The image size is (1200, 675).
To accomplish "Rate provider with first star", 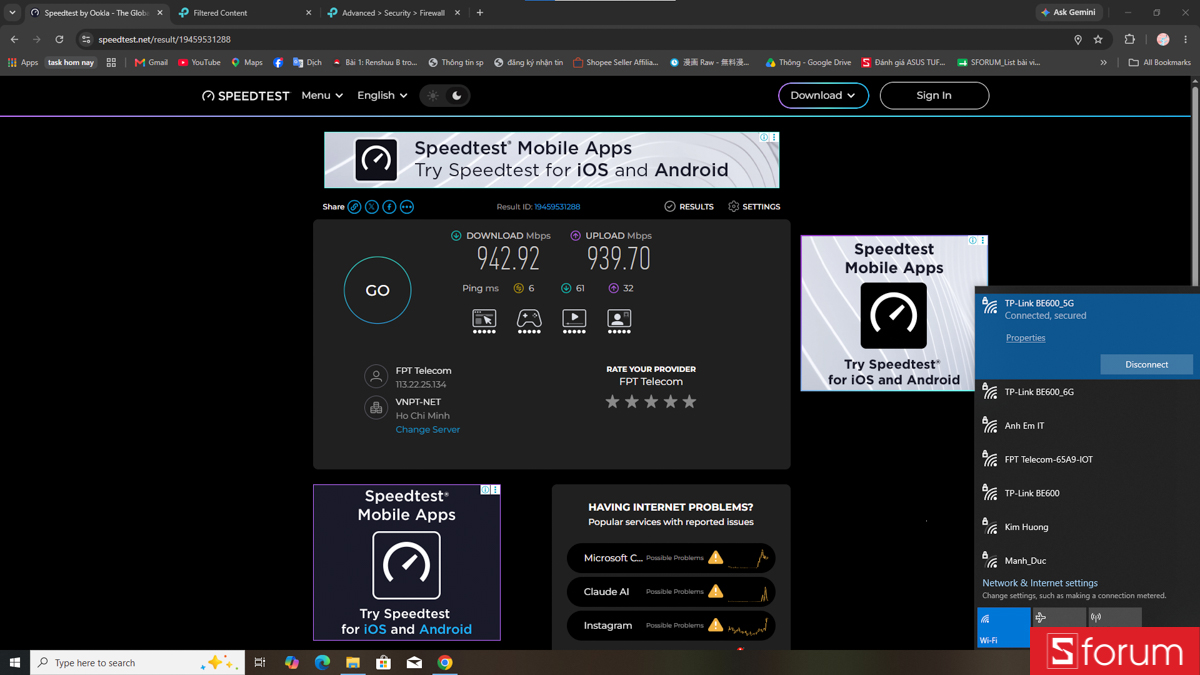I will click(x=612, y=401).
